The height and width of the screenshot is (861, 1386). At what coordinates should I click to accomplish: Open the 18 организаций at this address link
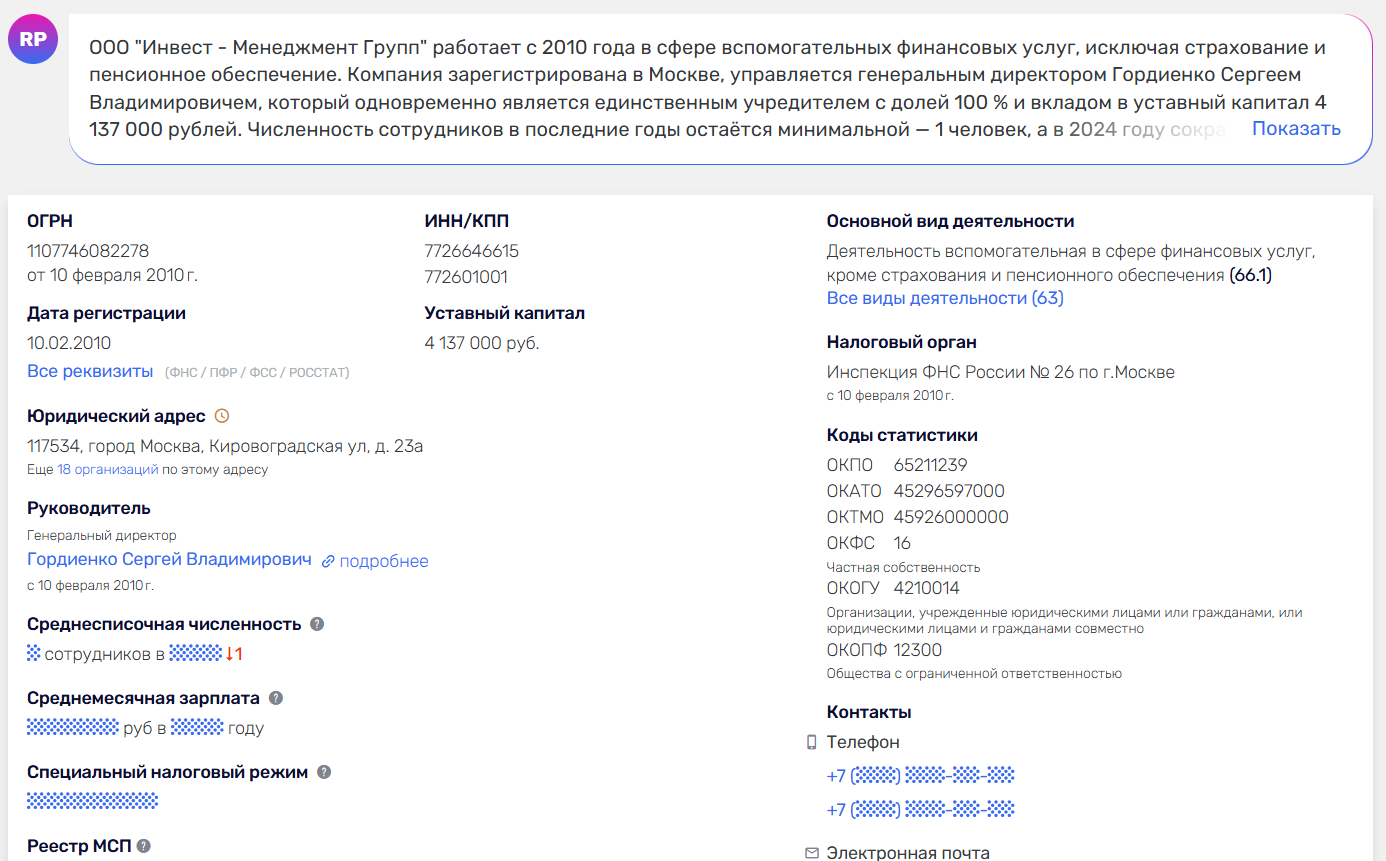coord(108,469)
